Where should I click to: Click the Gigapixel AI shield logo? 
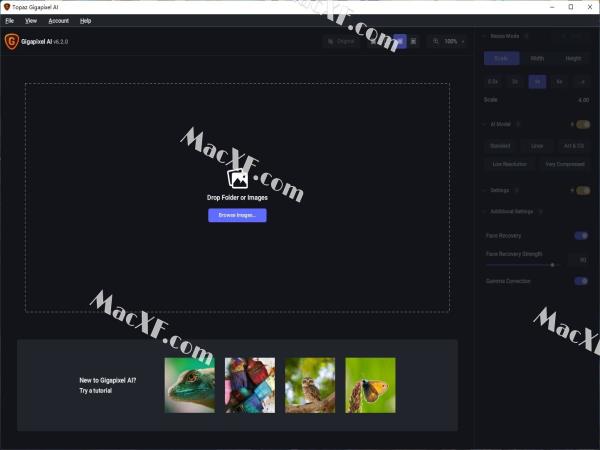pyautogui.click(x=11, y=41)
